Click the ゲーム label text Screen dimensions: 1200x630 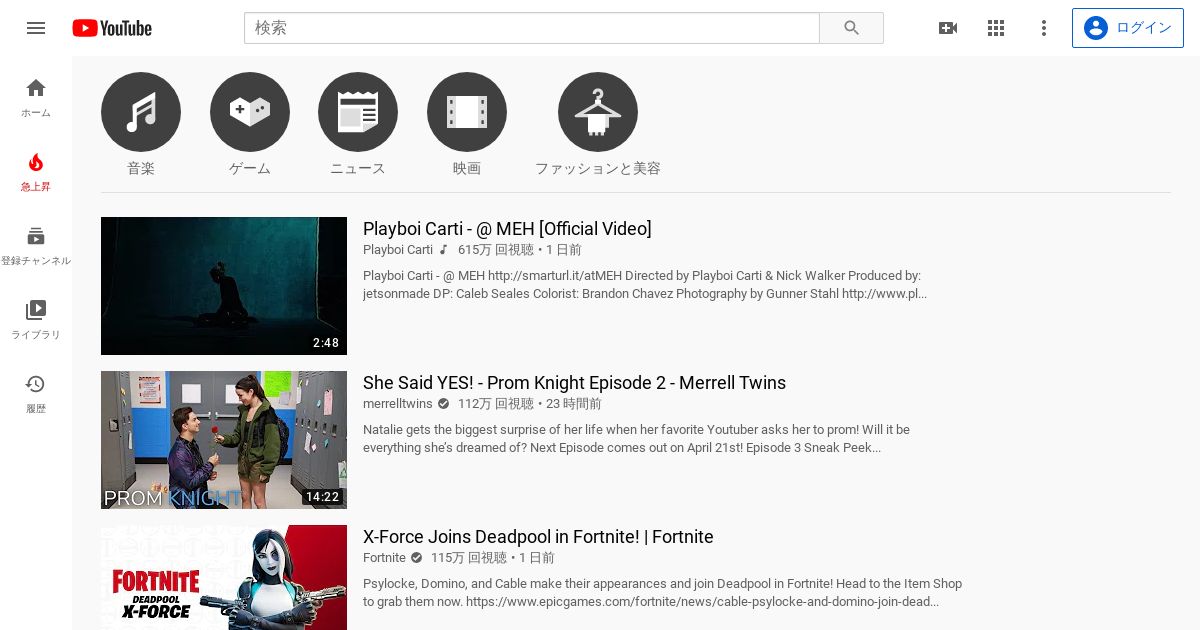point(250,169)
